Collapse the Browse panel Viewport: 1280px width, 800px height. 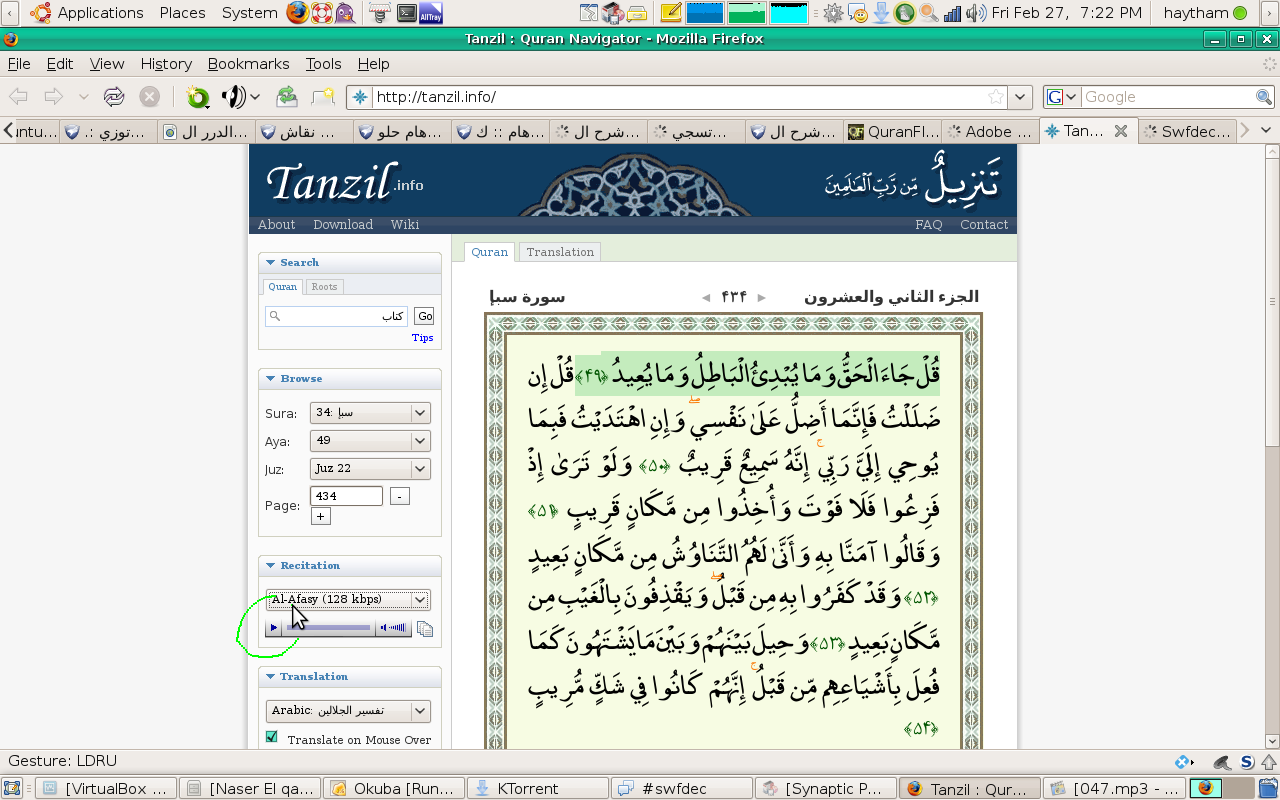click(x=270, y=379)
